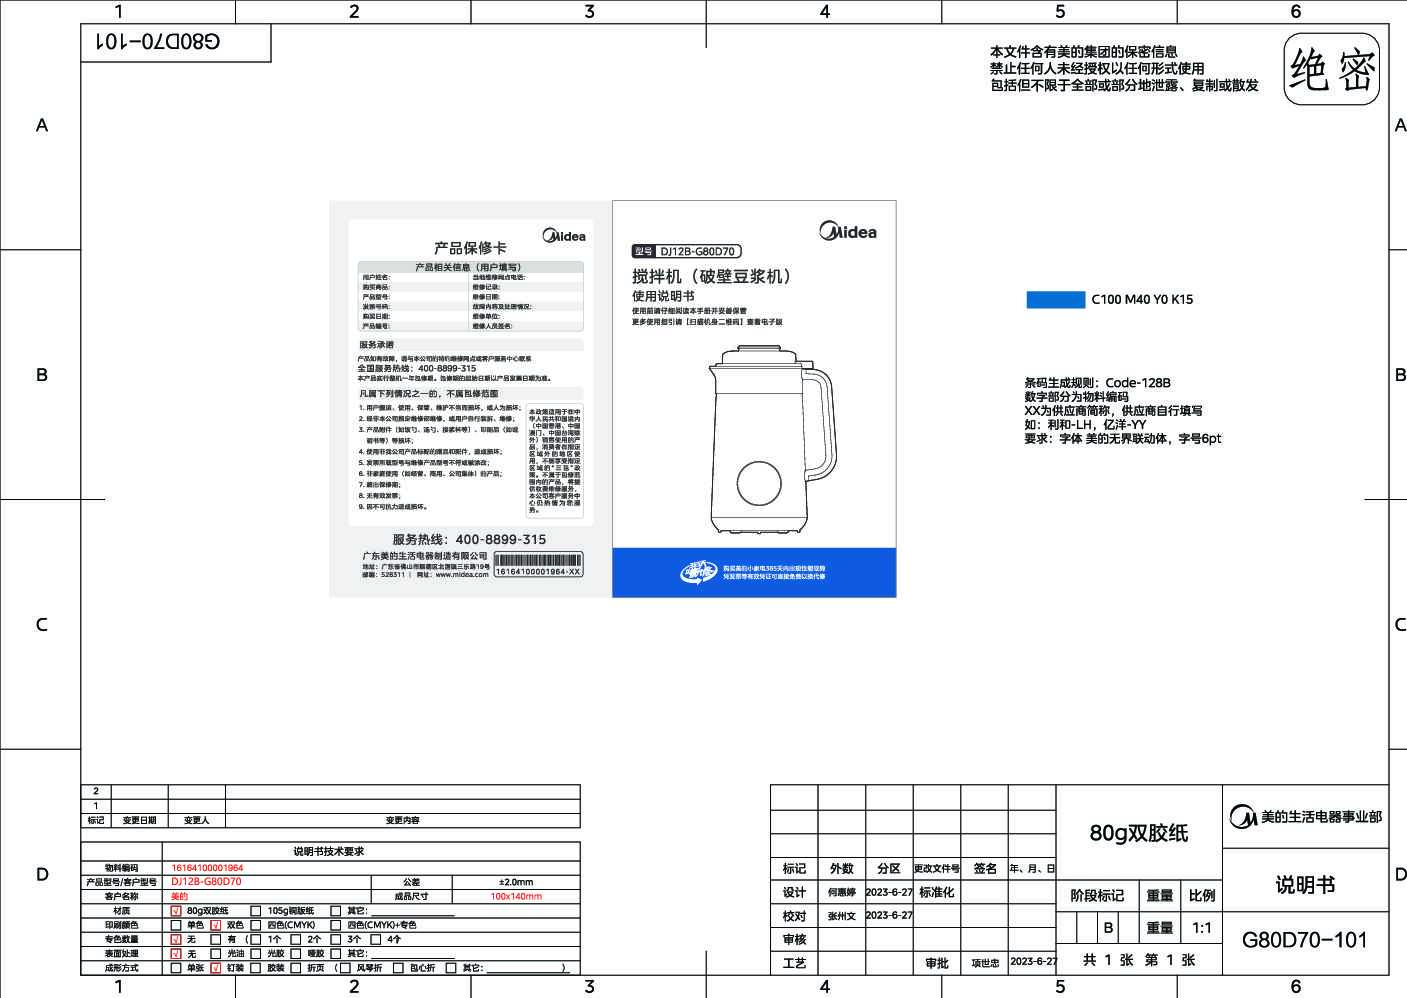The image size is (1407, 998).
Task: Check the 四色(CMYK)+专色 checkbox
Action: pos(336,925)
